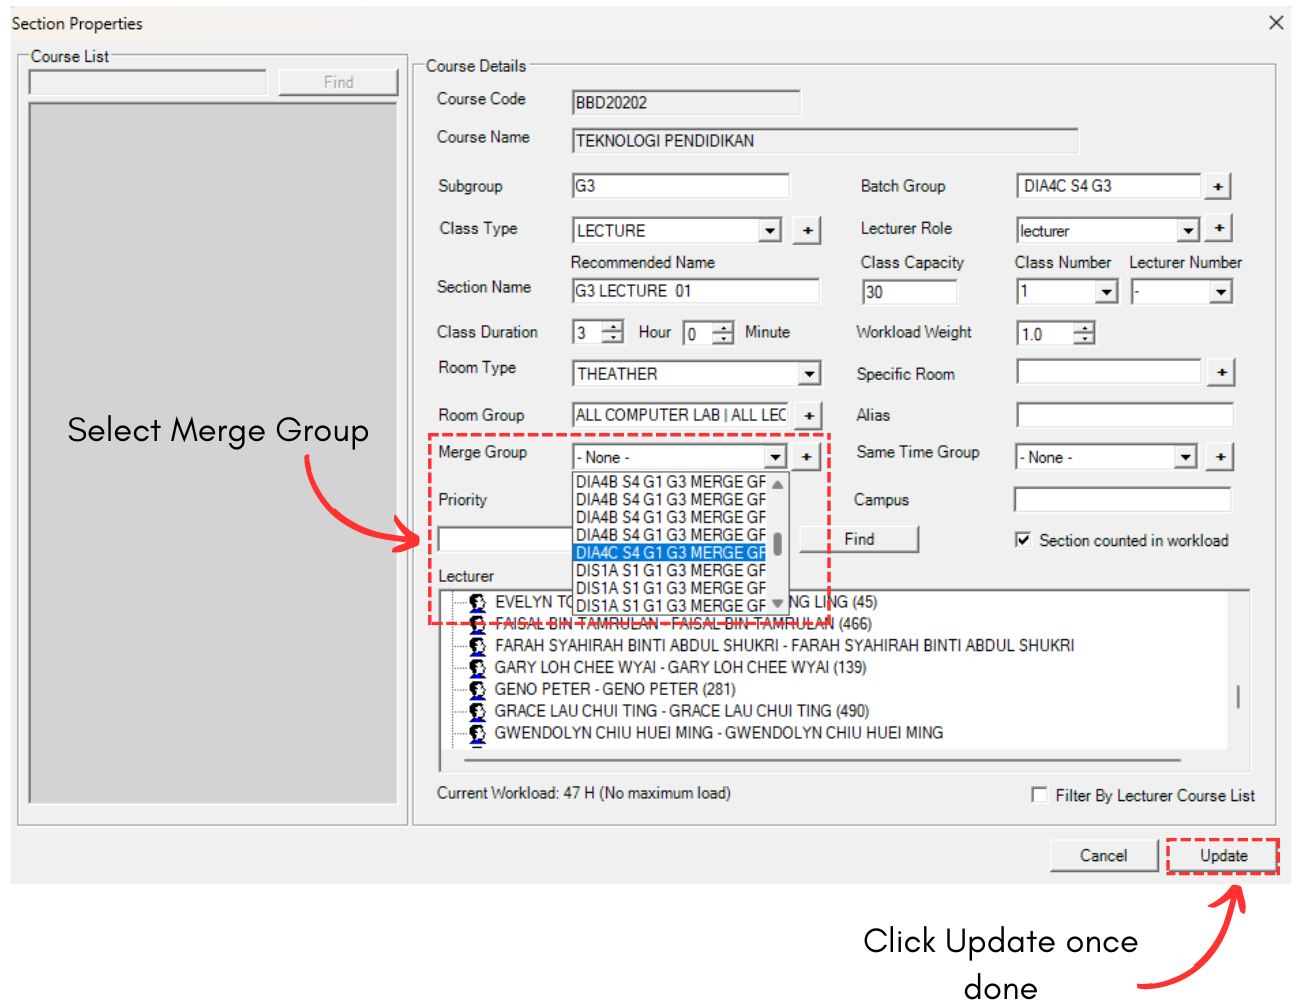
Task: Open the Class Type dropdown
Action: [x=769, y=231]
